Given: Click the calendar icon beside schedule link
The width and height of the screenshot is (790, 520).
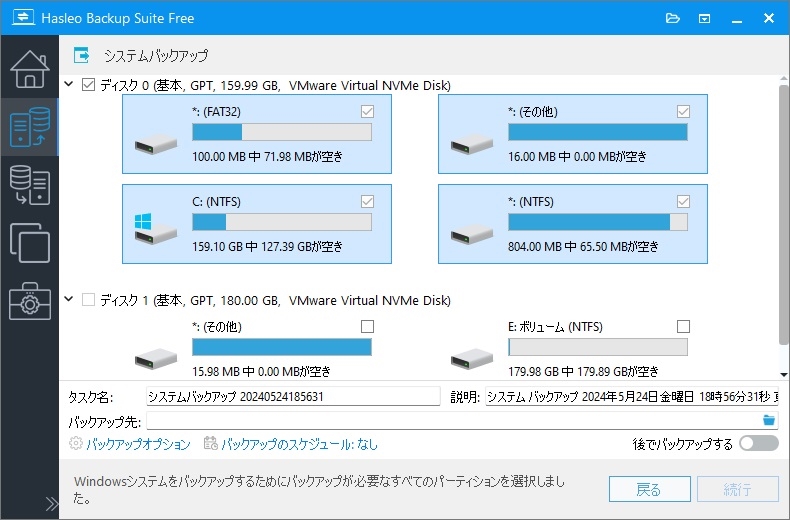Looking at the screenshot, I should click(x=211, y=443).
